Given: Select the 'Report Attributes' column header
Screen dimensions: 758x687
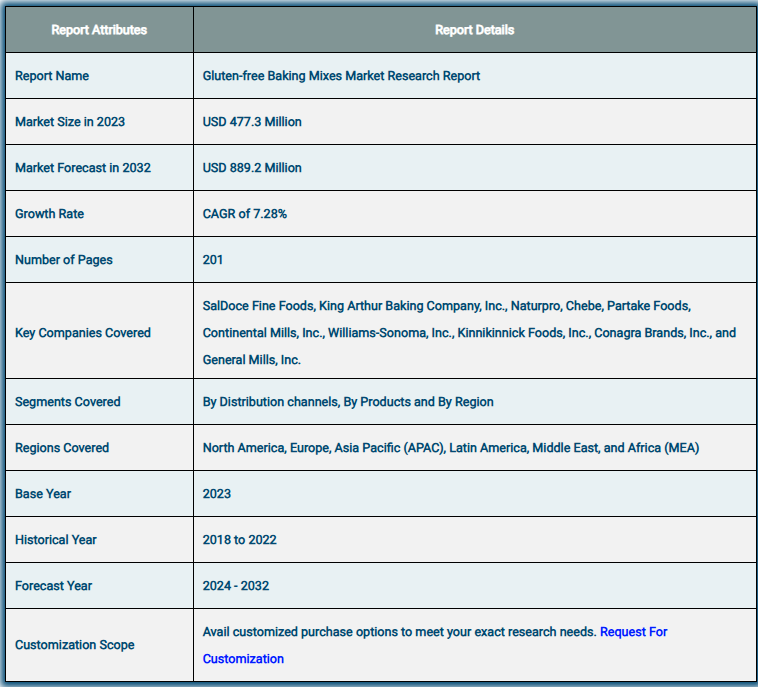Looking at the screenshot, I should pyautogui.click(x=99, y=30).
